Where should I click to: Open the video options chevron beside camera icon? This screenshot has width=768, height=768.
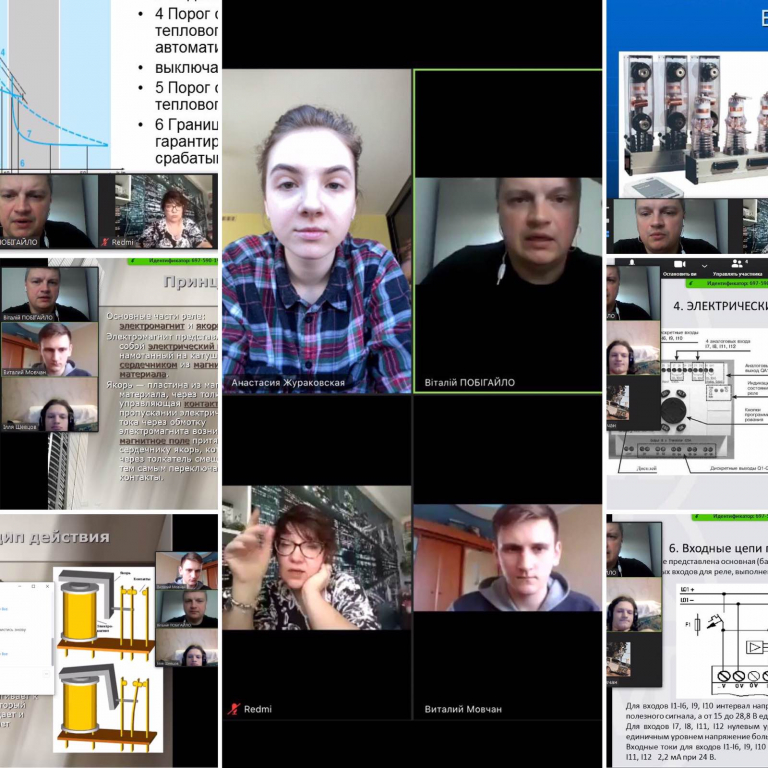coord(704,265)
